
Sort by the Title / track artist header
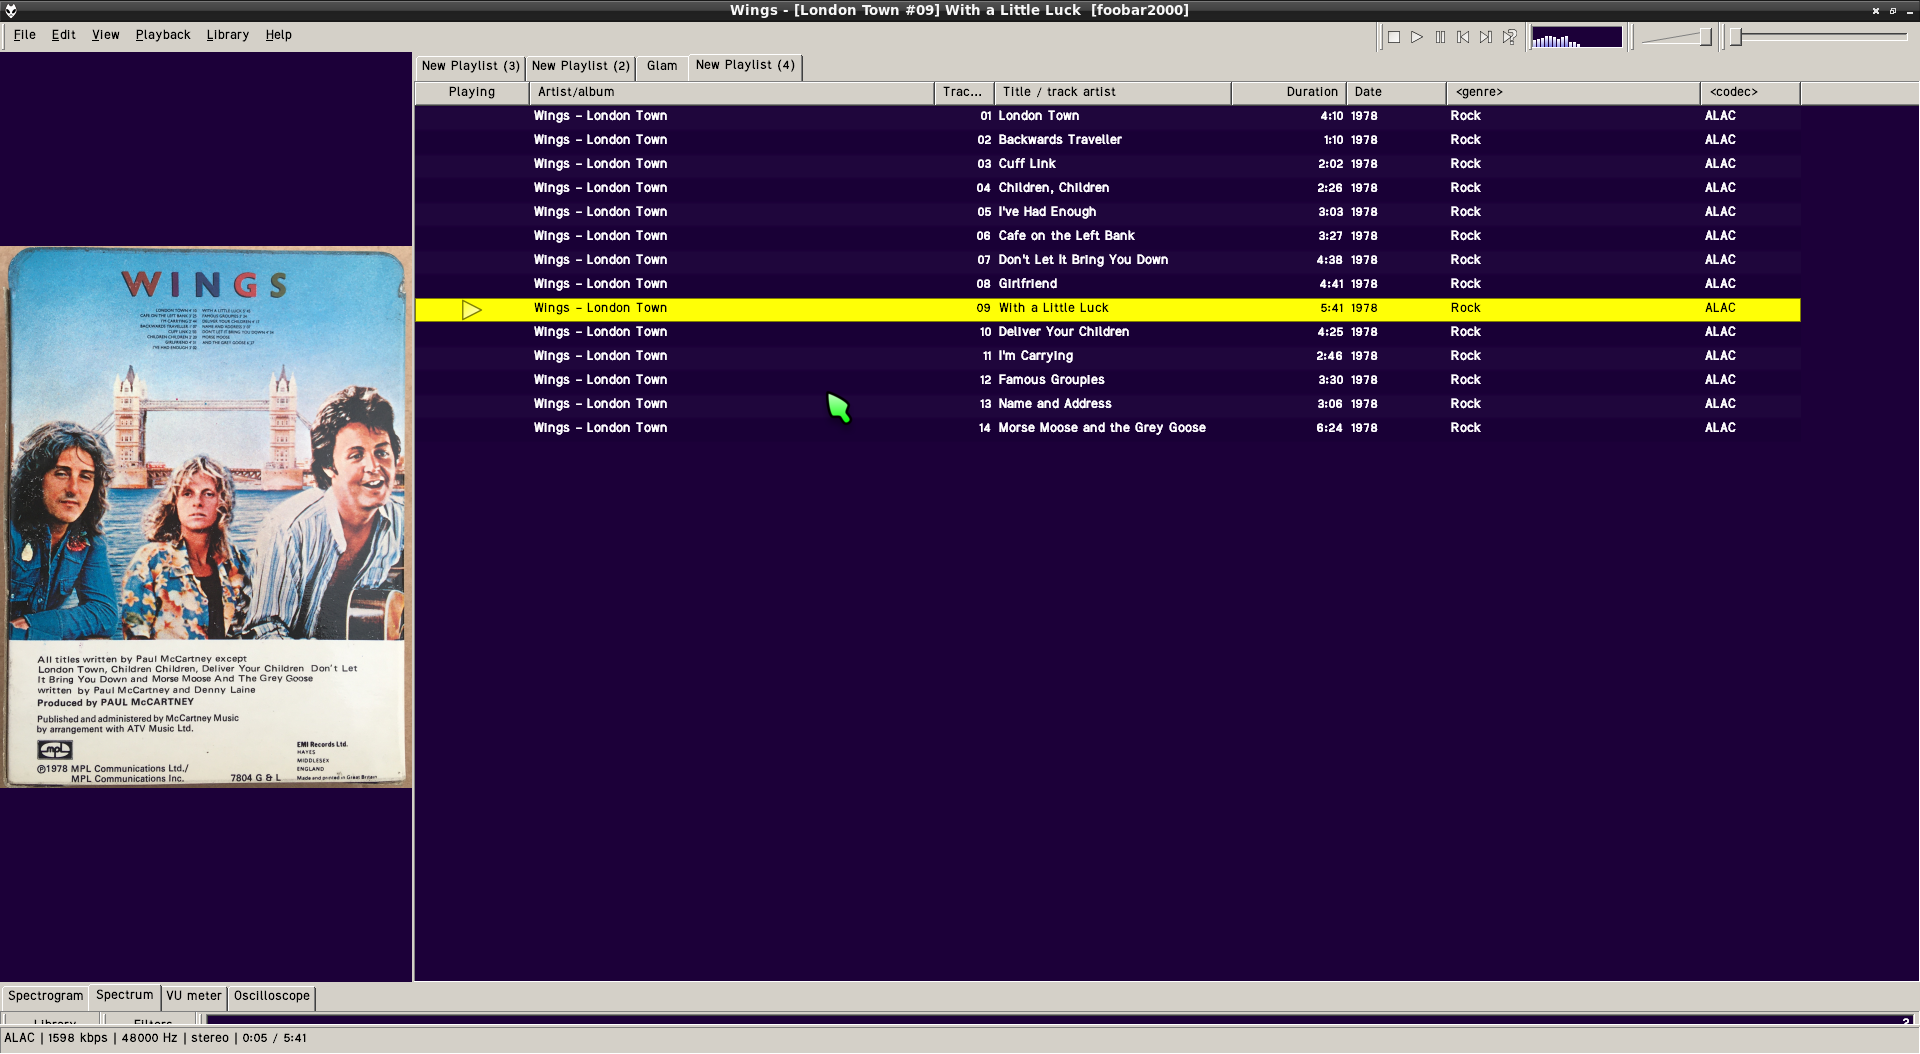[x=1113, y=92]
